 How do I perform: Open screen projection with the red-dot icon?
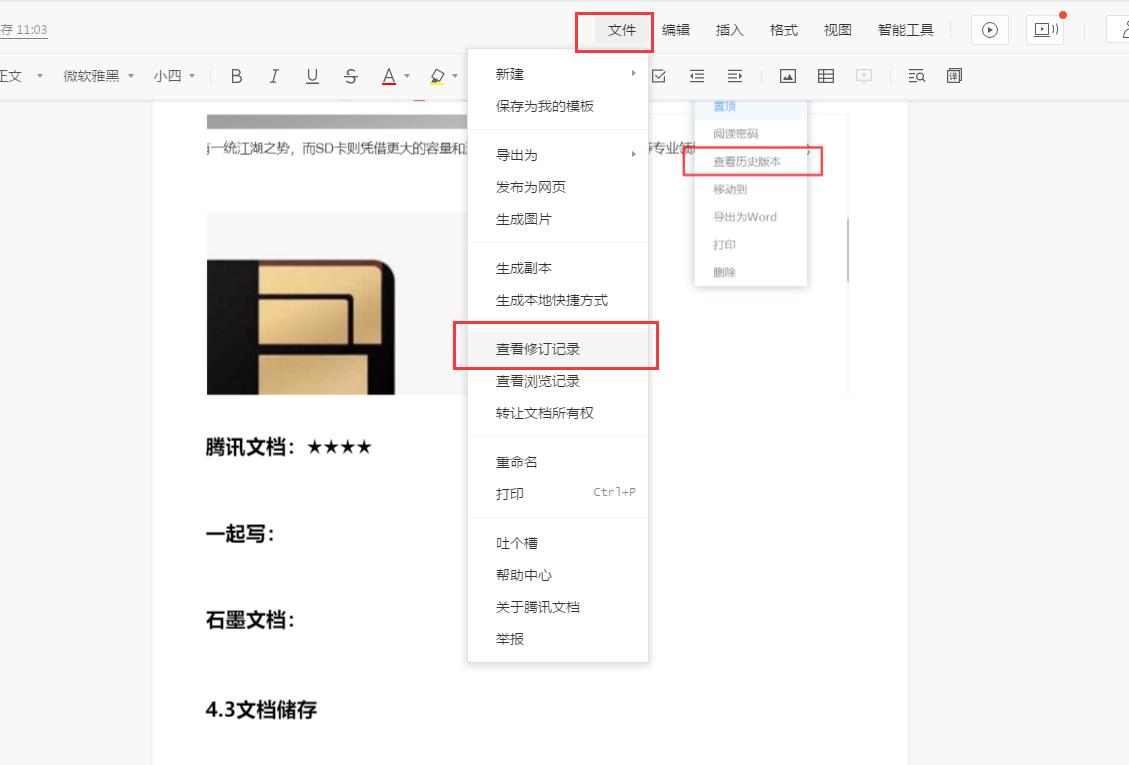point(1045,29)
